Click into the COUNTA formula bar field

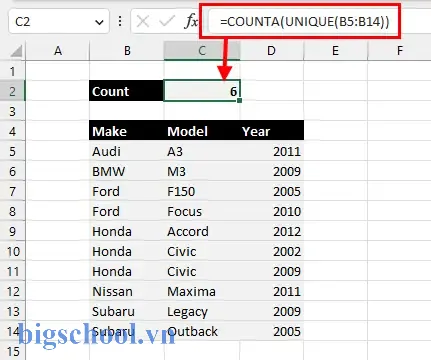[x=304, y=22]
